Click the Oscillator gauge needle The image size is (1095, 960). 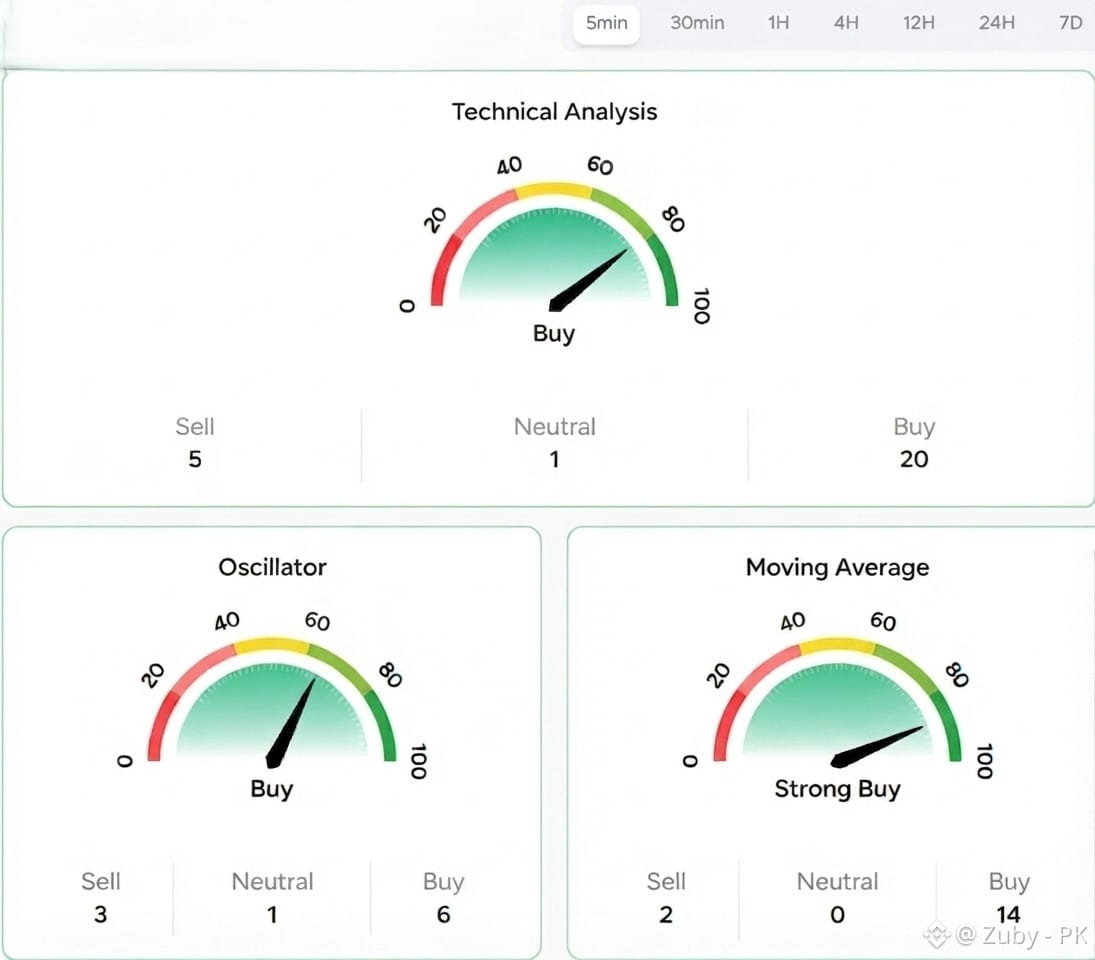(290, 723)
